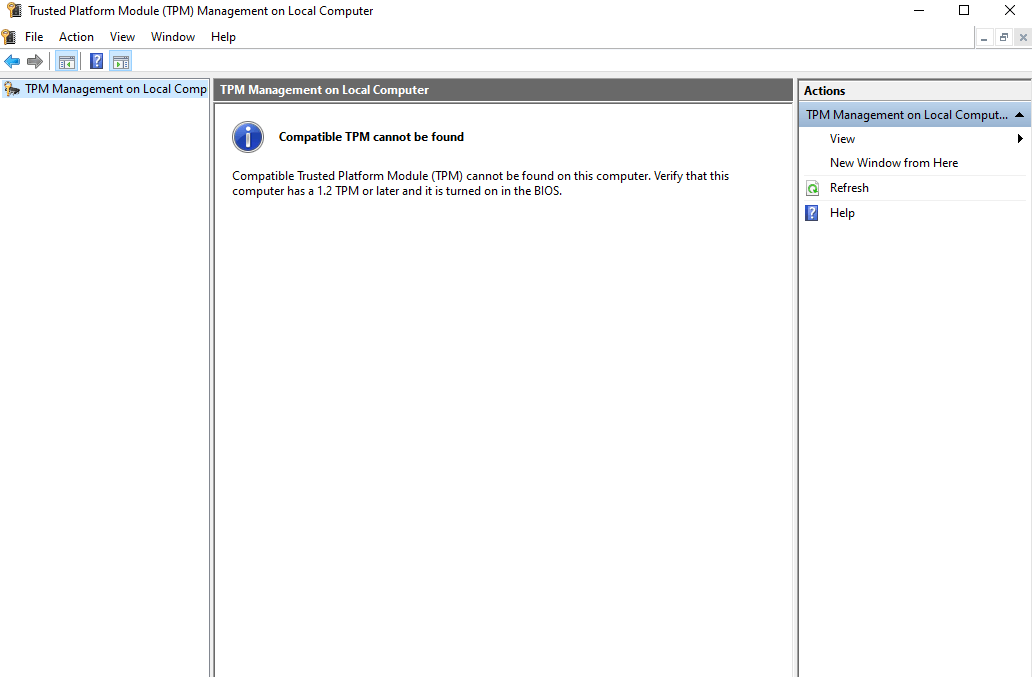Screen dimensions: 1032x677
Task: Click the blue Back arrow in toolbar
Action: pyautogui.click(x=12, y=61)
